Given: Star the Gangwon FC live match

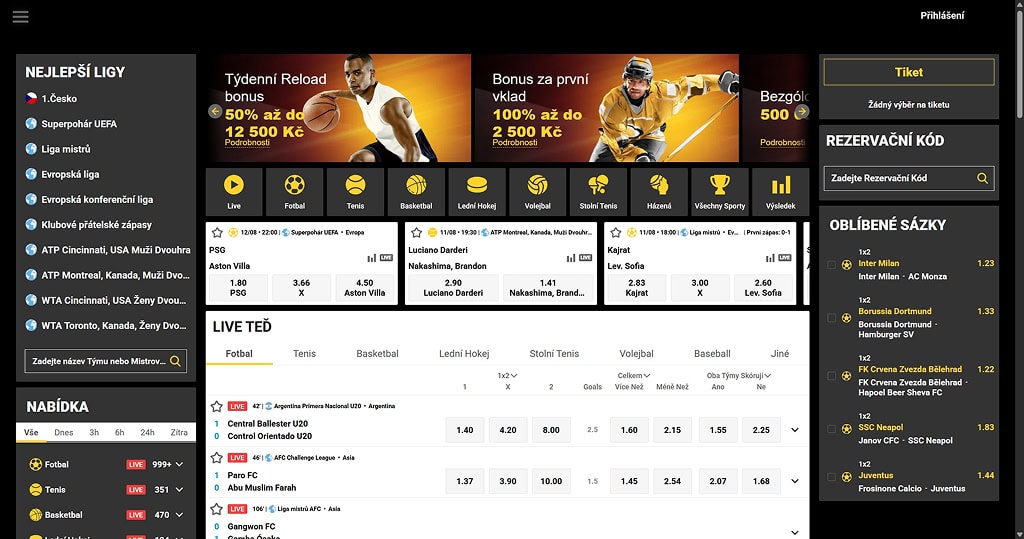Looking at the screenshot, I should [x=217, y=509].
